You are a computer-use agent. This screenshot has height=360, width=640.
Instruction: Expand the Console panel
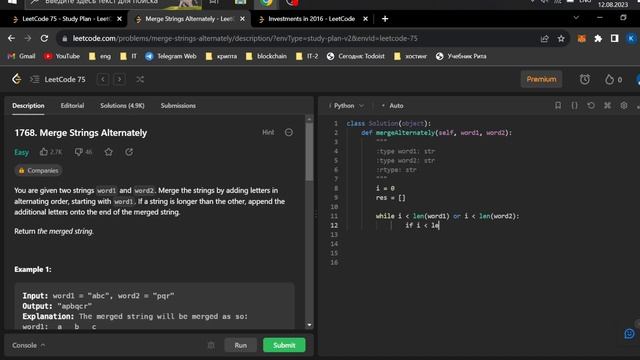point(28,345)
